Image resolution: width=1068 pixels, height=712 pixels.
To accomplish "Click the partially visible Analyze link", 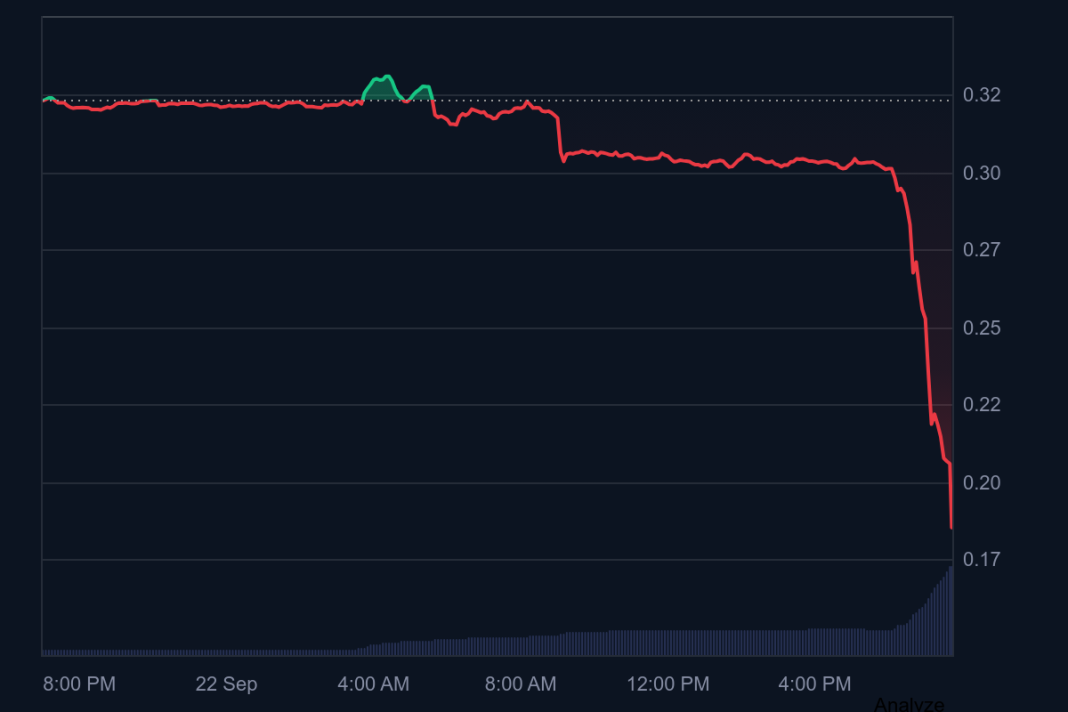I will click(x=908, y=704).
